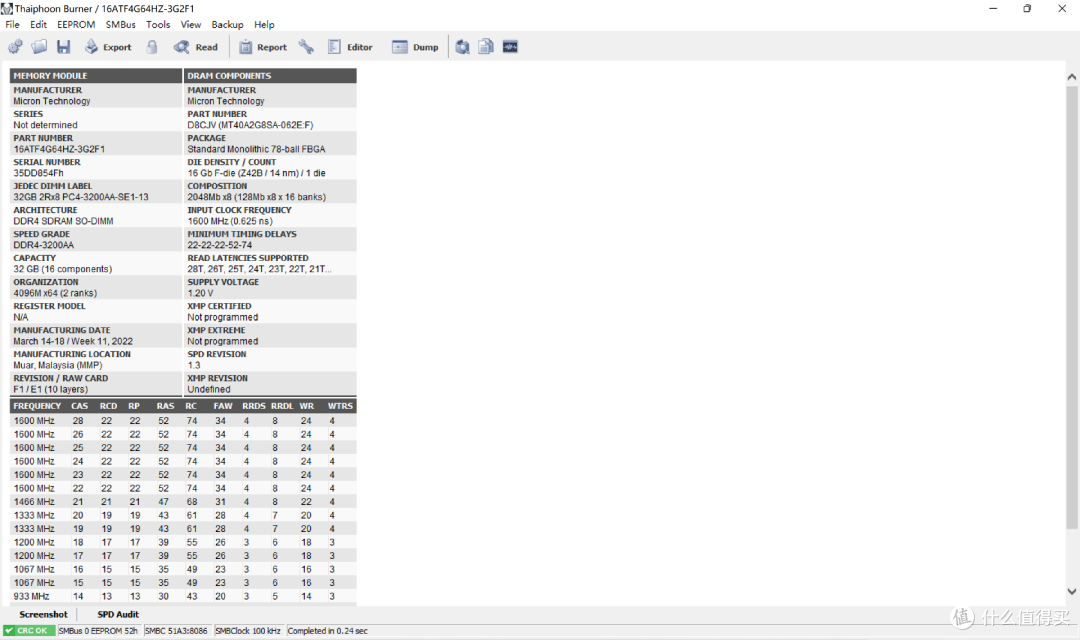Open the EEPROM menu
The image size is (1080, 640).
coord(76,24)
